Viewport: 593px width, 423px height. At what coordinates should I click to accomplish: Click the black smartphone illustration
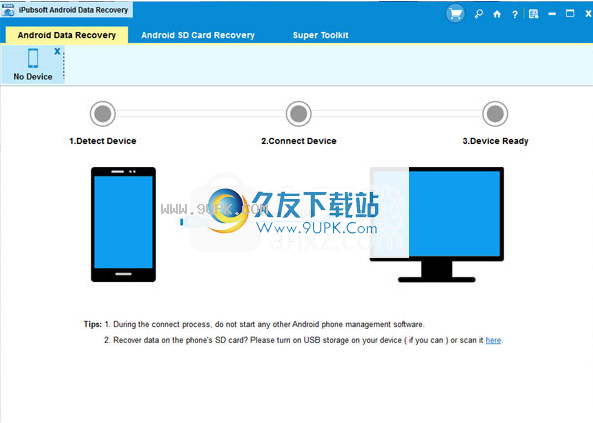coord(123,224)
